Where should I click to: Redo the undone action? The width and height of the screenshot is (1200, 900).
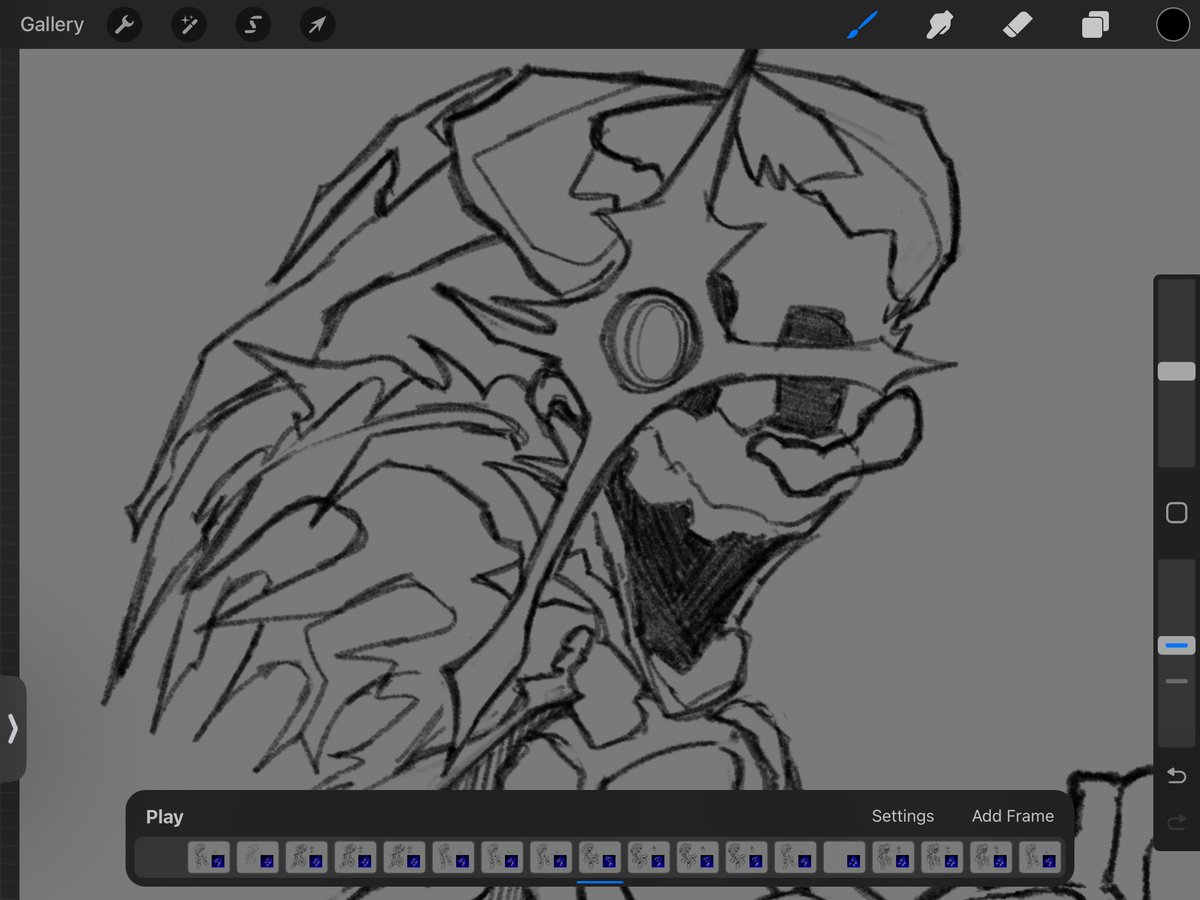(1177, 823)
